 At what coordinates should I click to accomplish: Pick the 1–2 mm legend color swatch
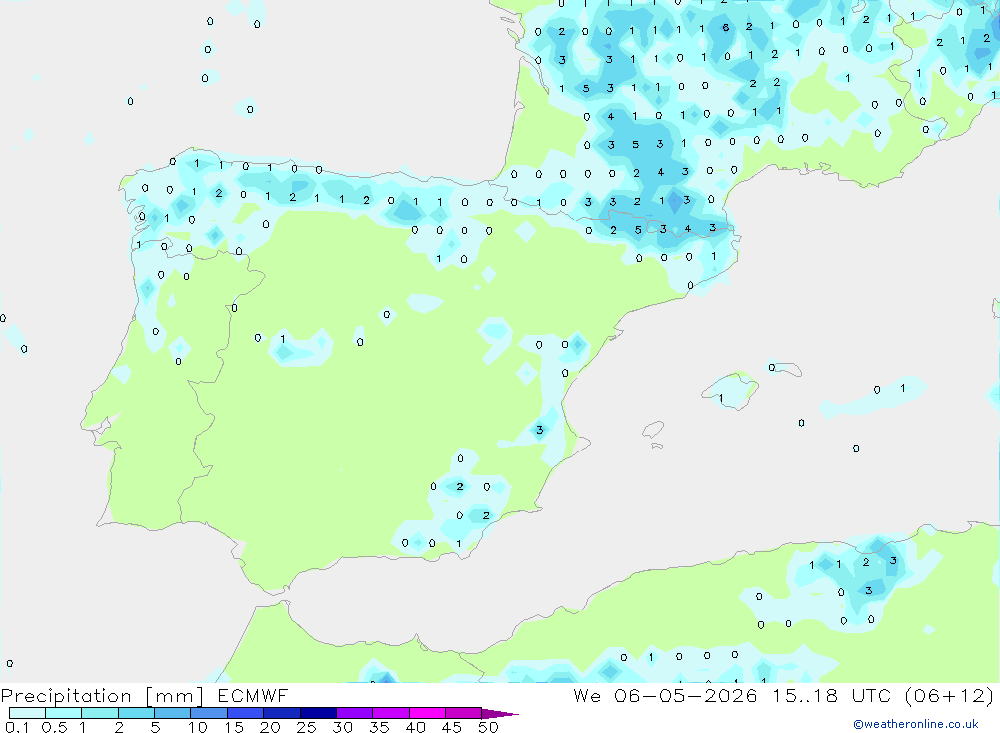pos(100,713)
